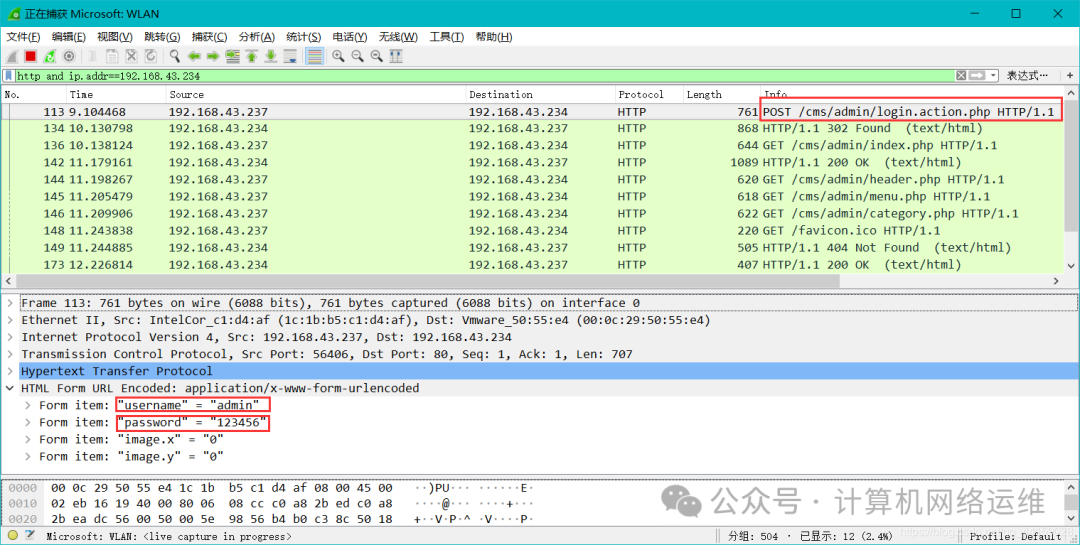The height and width of the screenshot is (545, 1080).
Task: Stop the running packet capture
Action: [30, 57]
